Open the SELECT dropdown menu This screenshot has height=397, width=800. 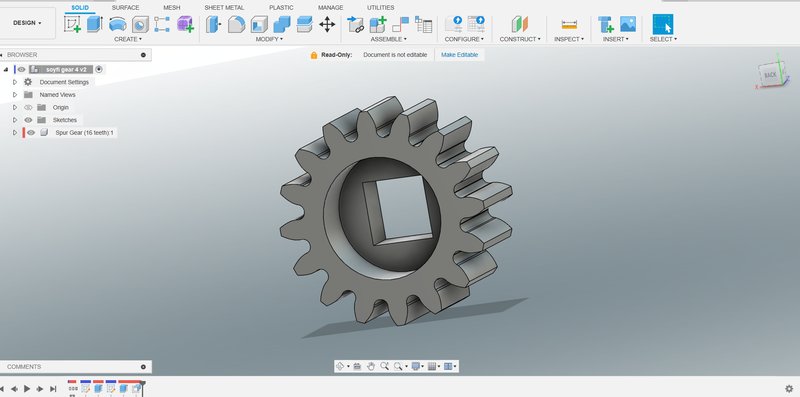(663, 39)
